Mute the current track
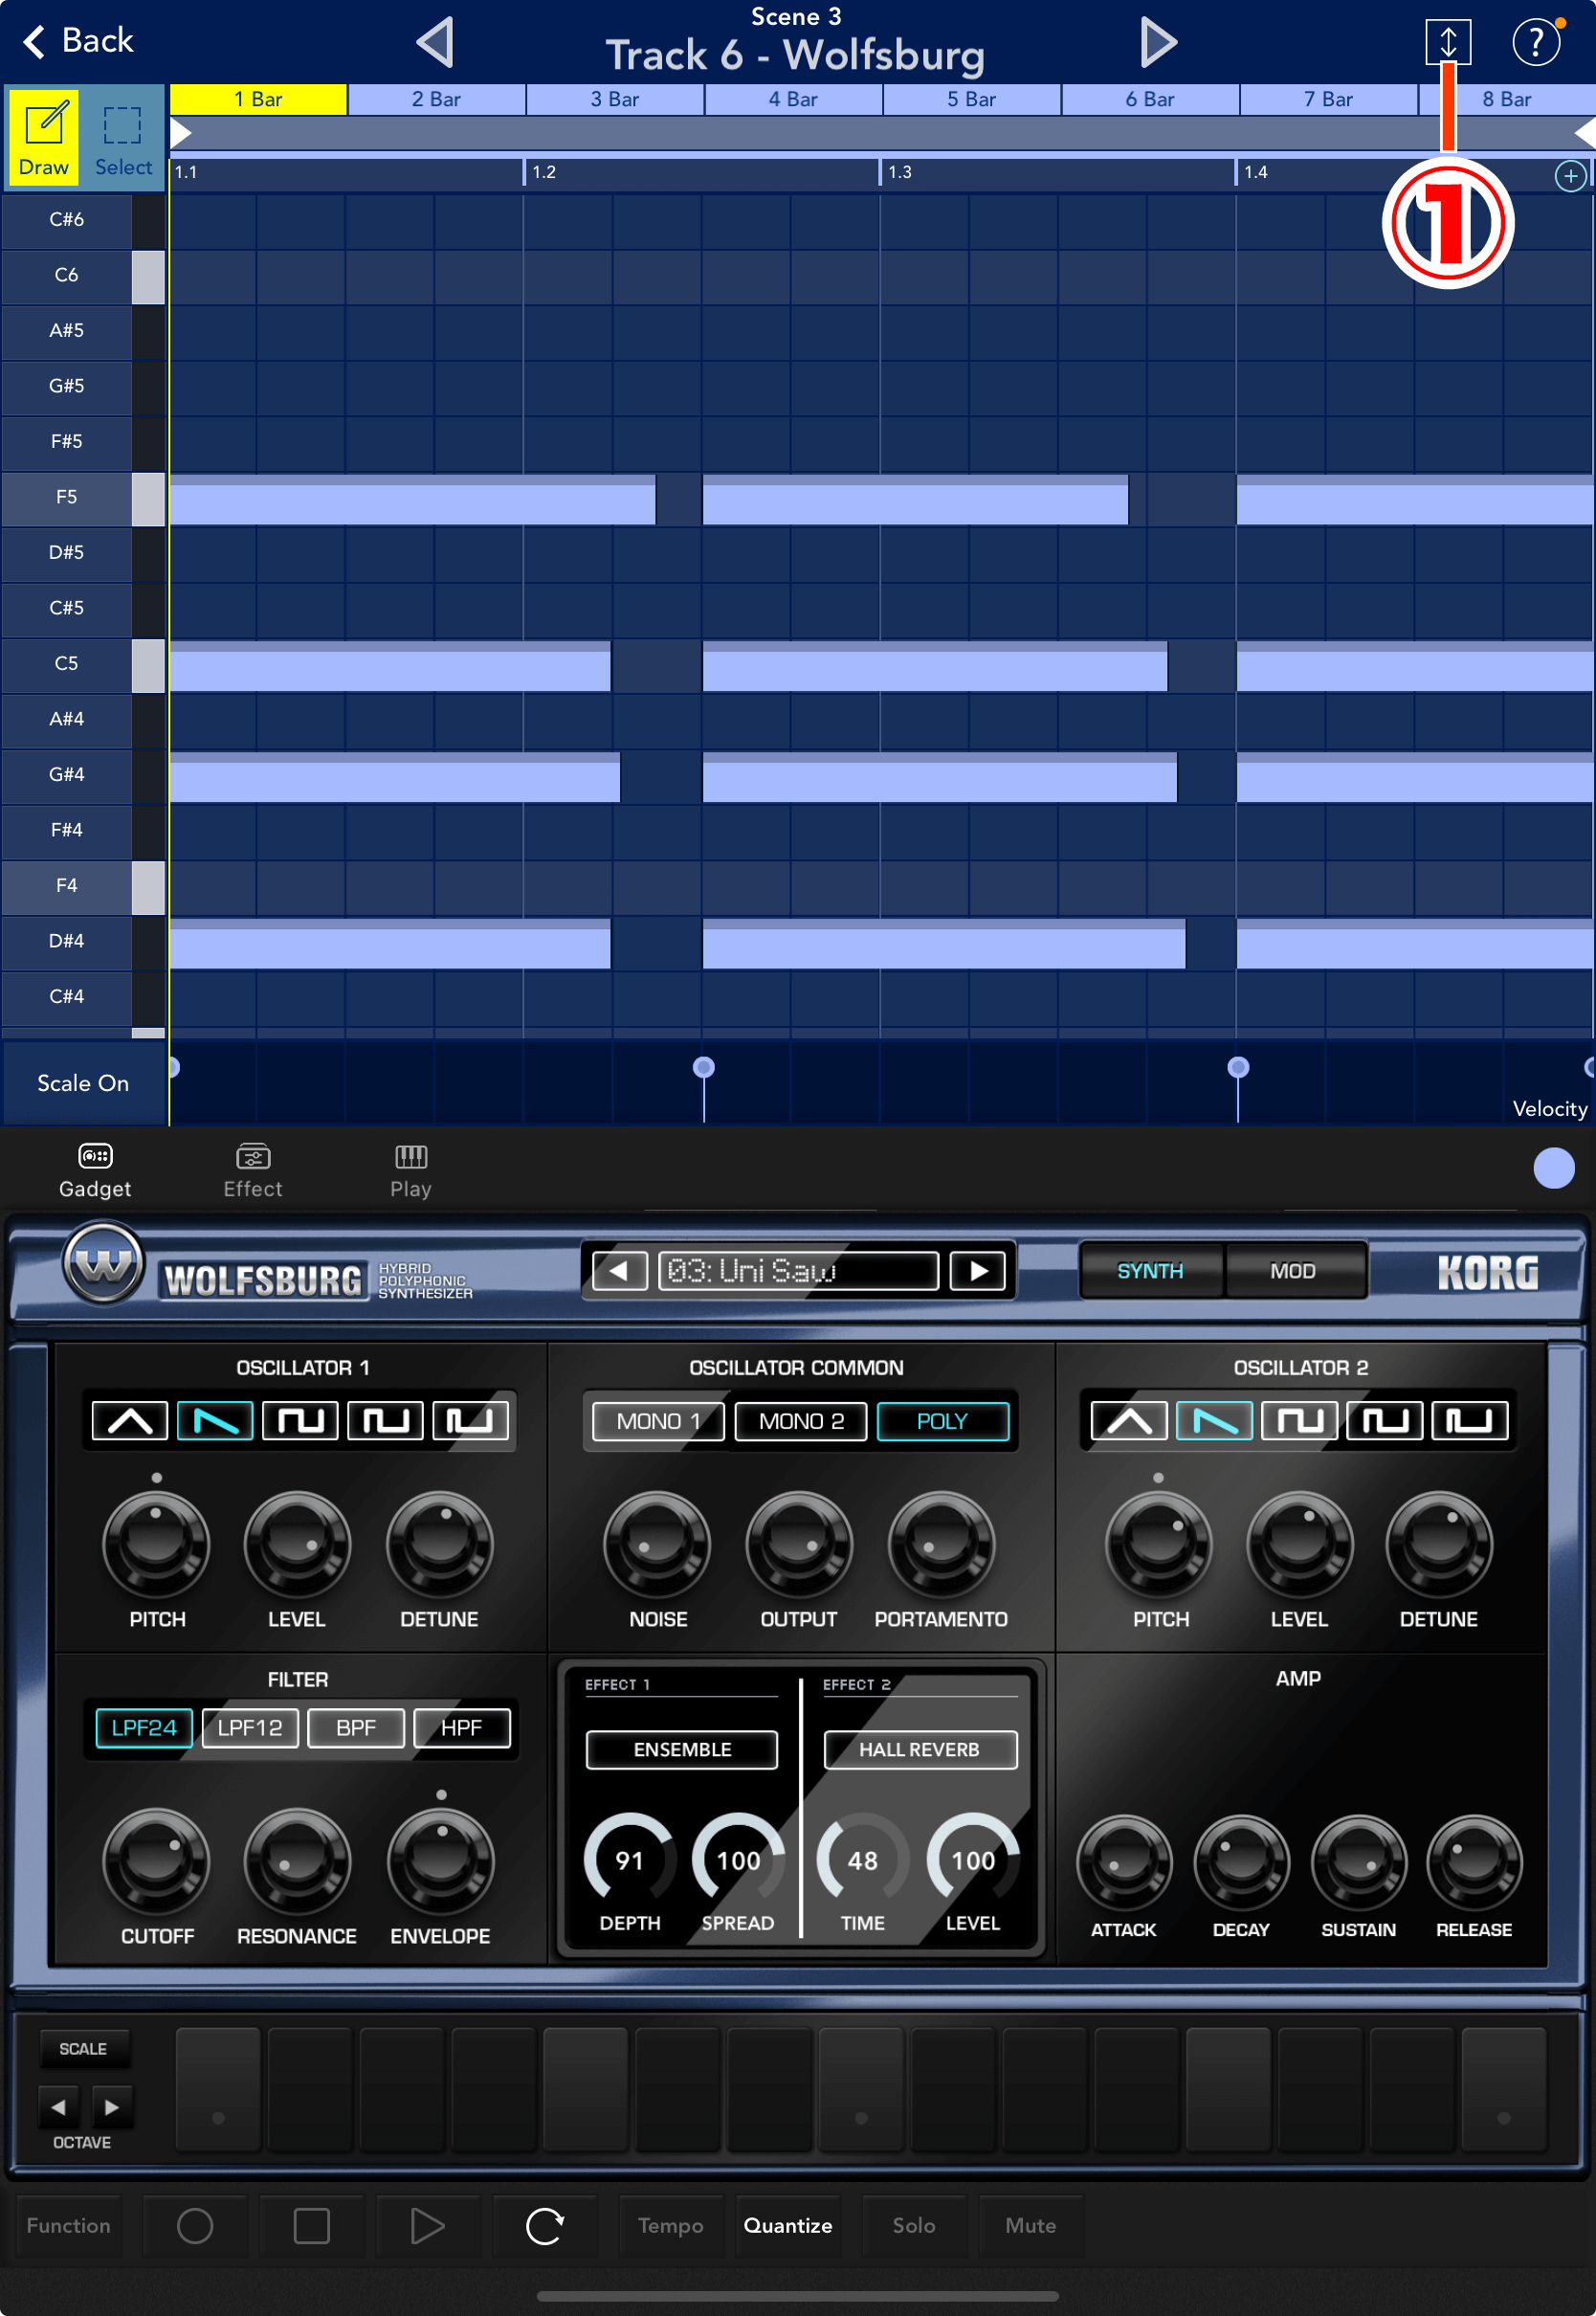Viewport: 1596px width, 2316px height. pyautogui.click(x=1030, y=2225)
